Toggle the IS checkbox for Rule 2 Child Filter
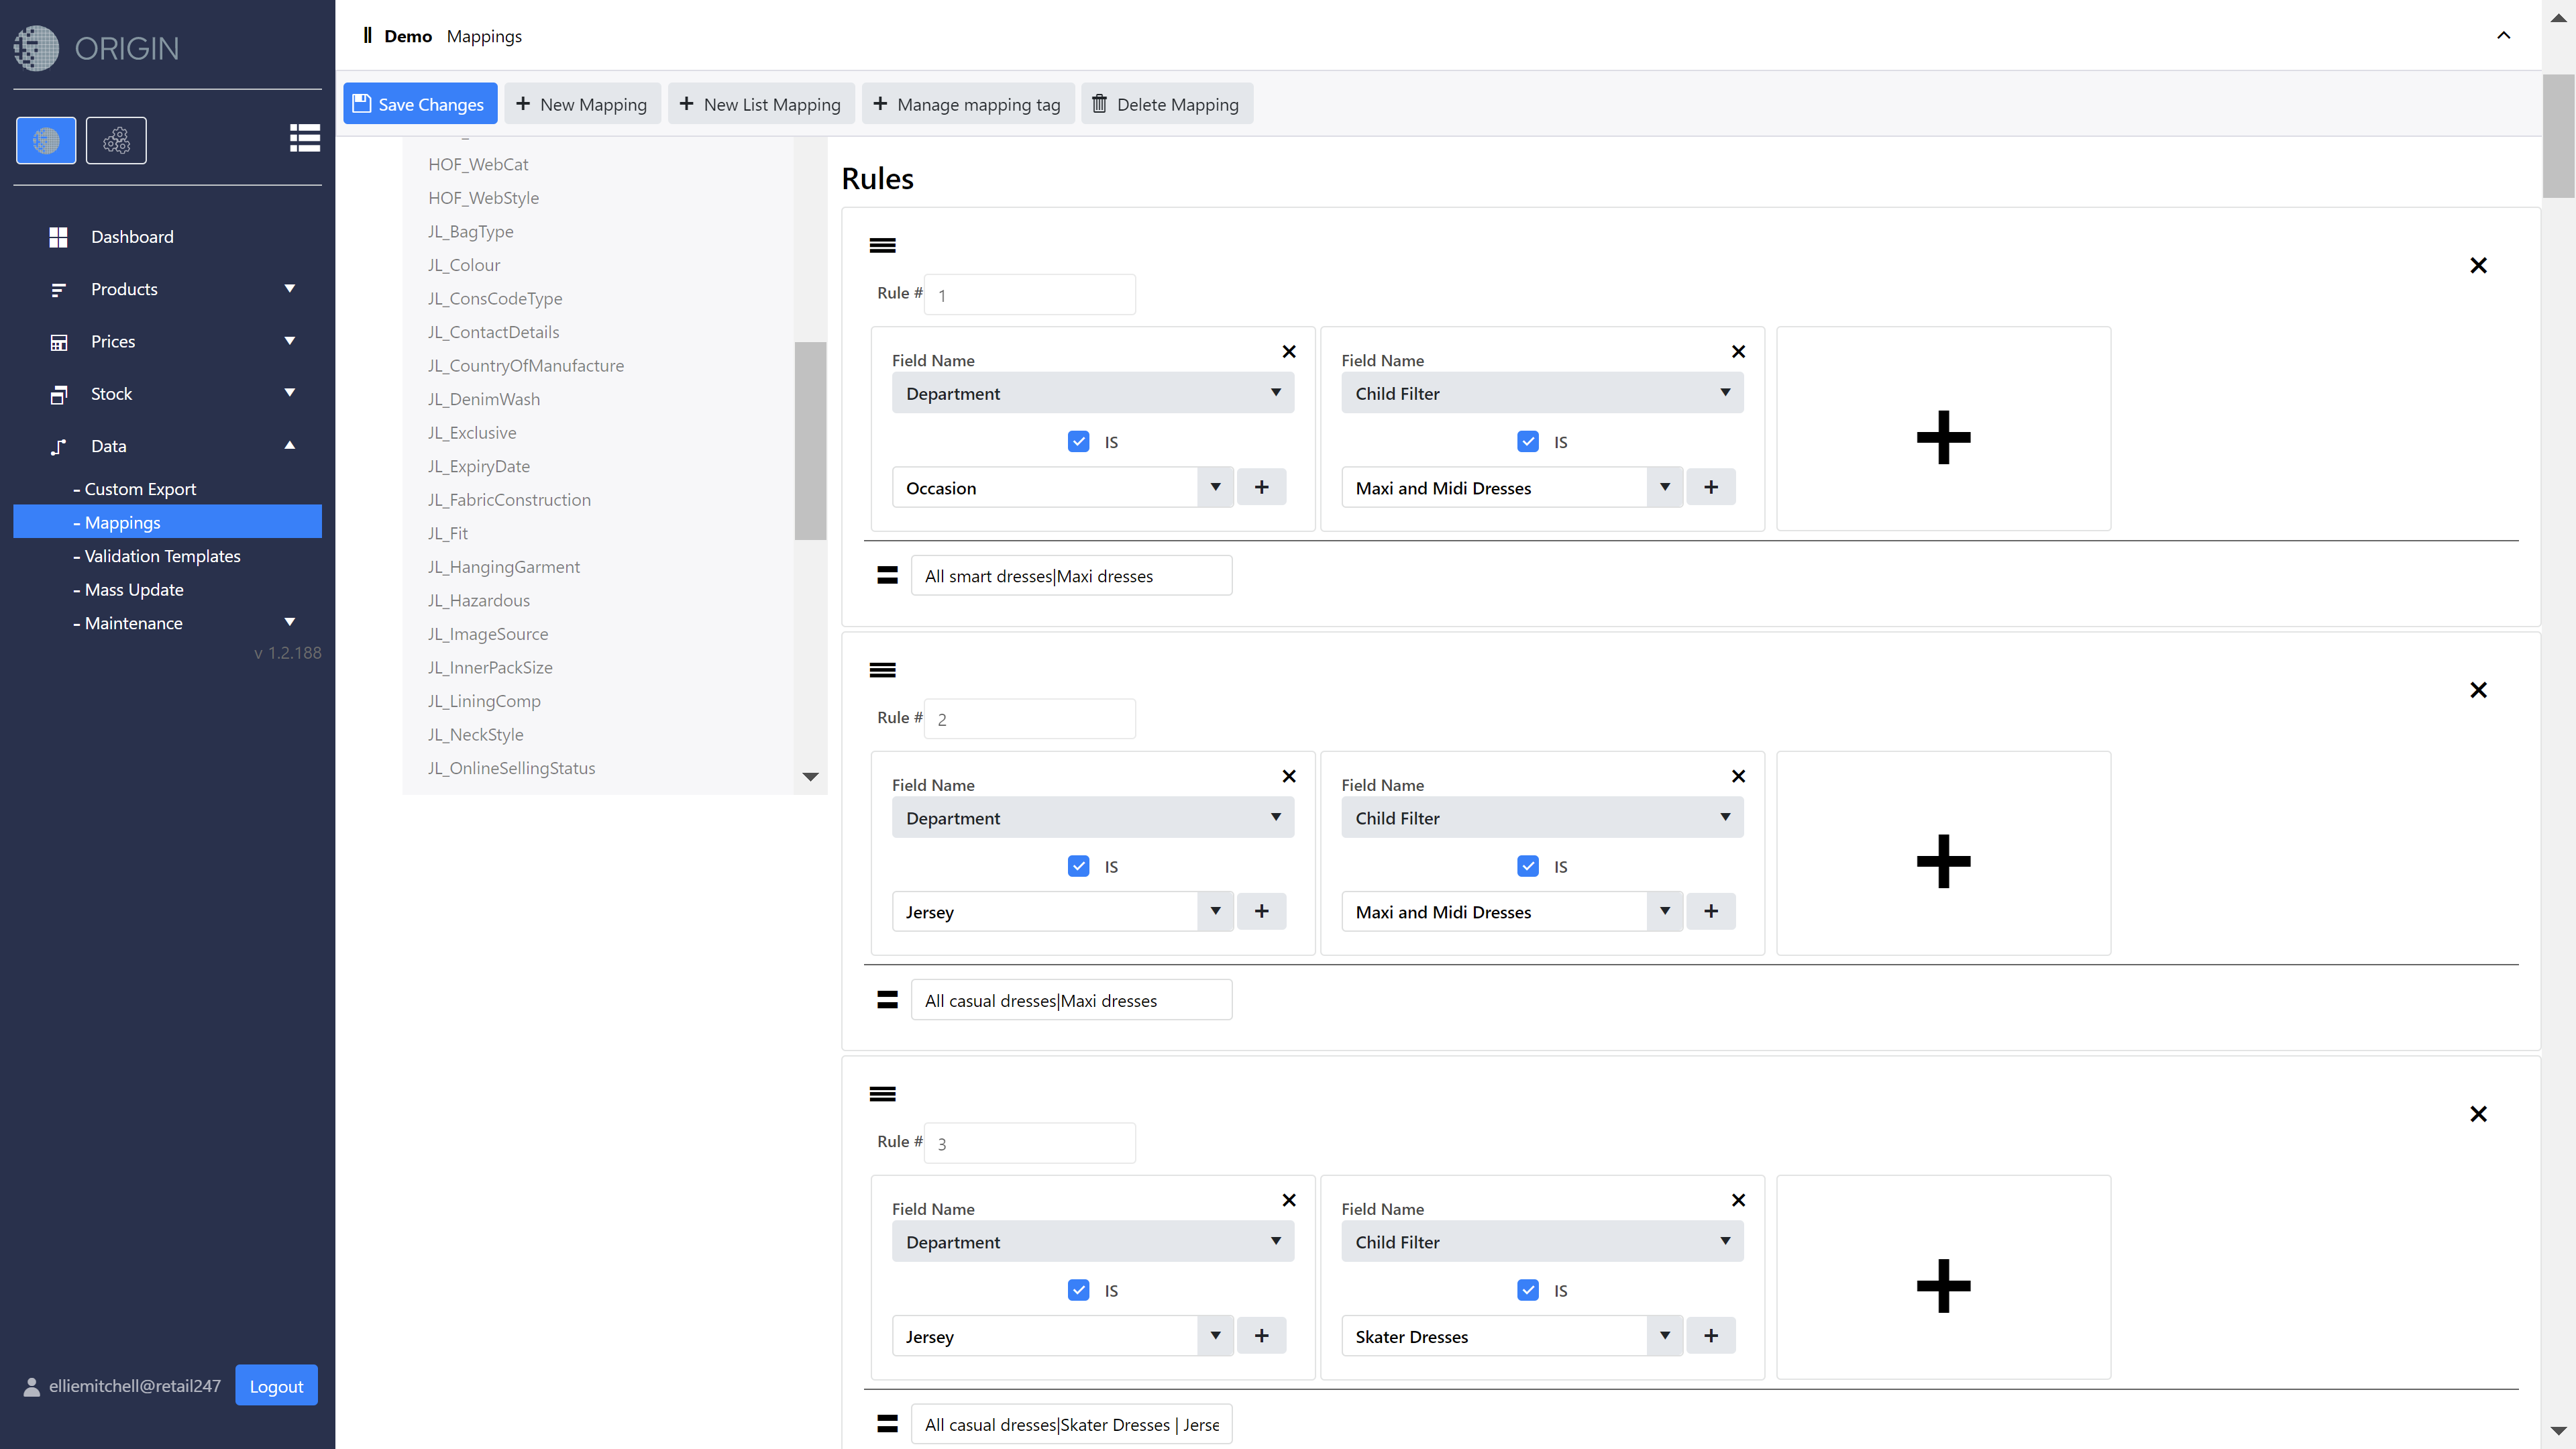Screen dimensions: 2576x1449 click(x=1527, y=866)
